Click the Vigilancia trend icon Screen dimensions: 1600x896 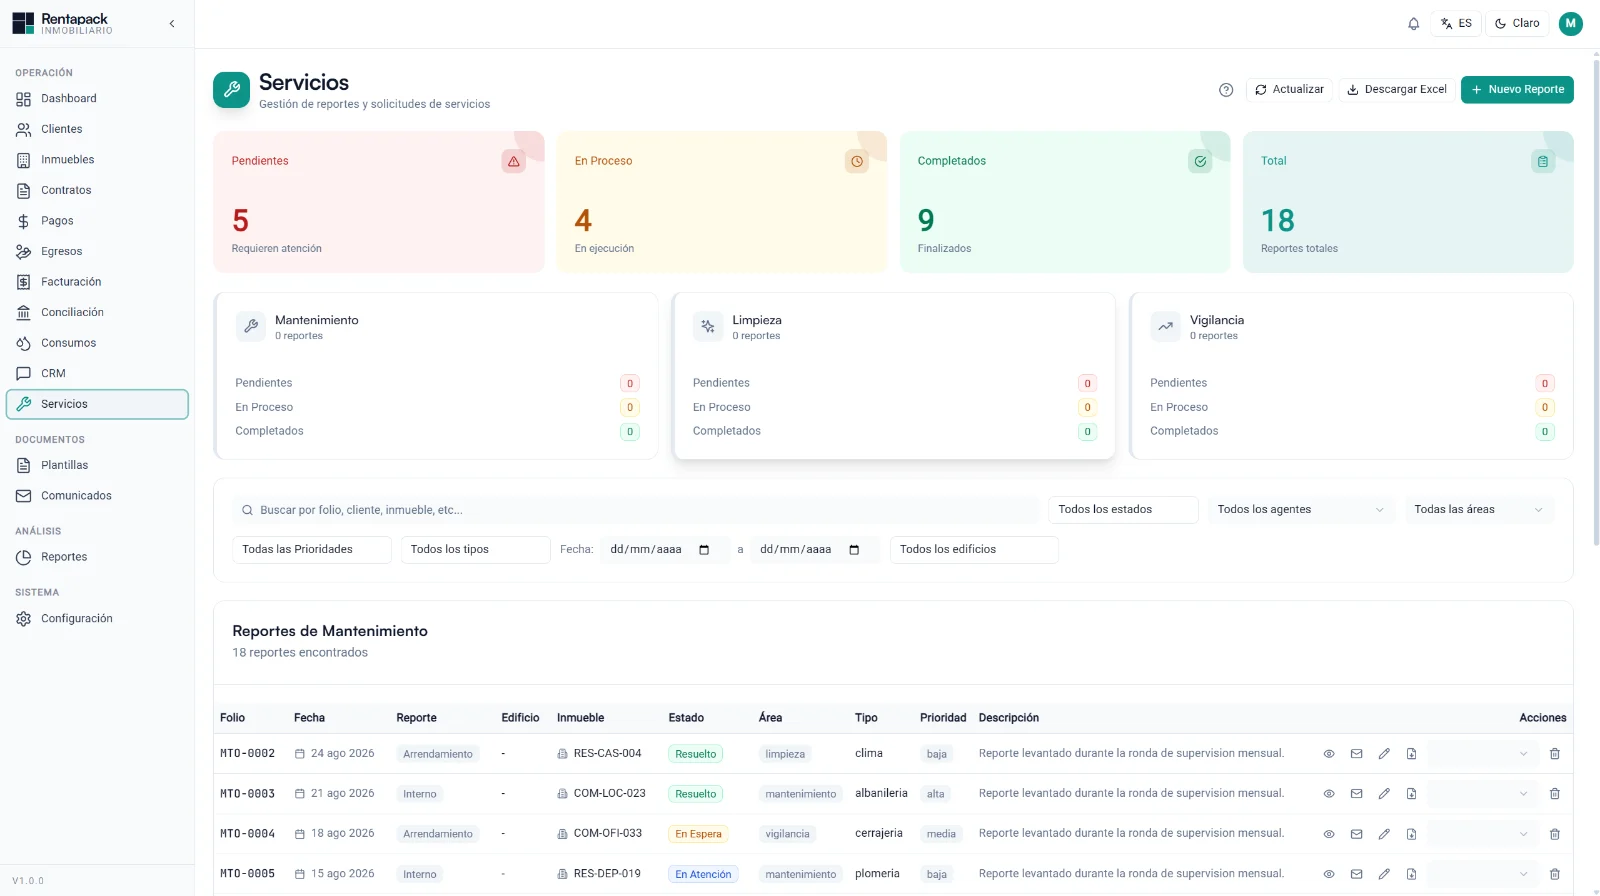pos(1165,326)
